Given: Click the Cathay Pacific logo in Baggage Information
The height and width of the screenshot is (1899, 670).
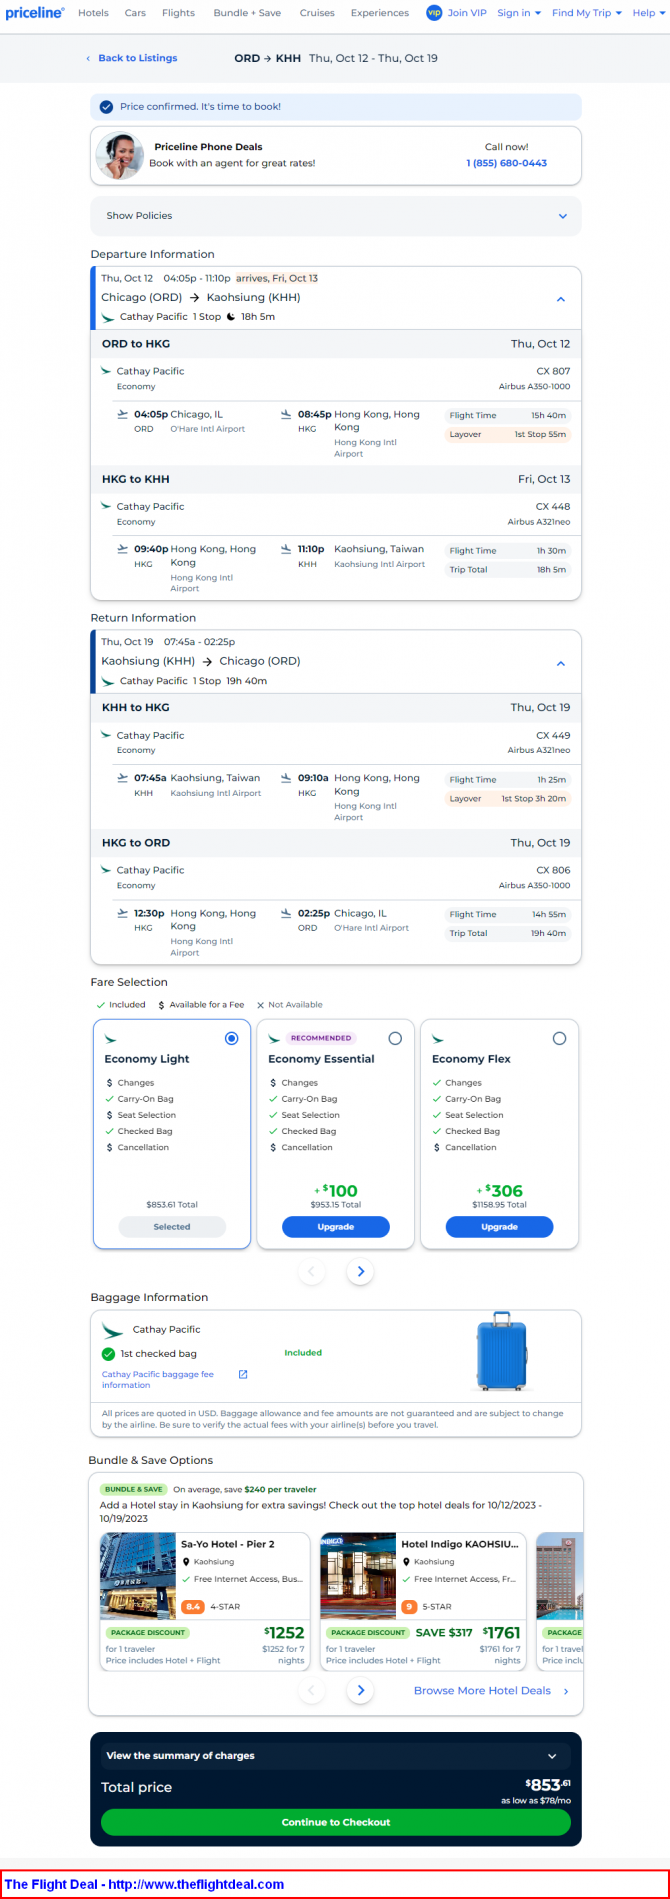Looking at the screenshot, I should (x=112, y=1330).
